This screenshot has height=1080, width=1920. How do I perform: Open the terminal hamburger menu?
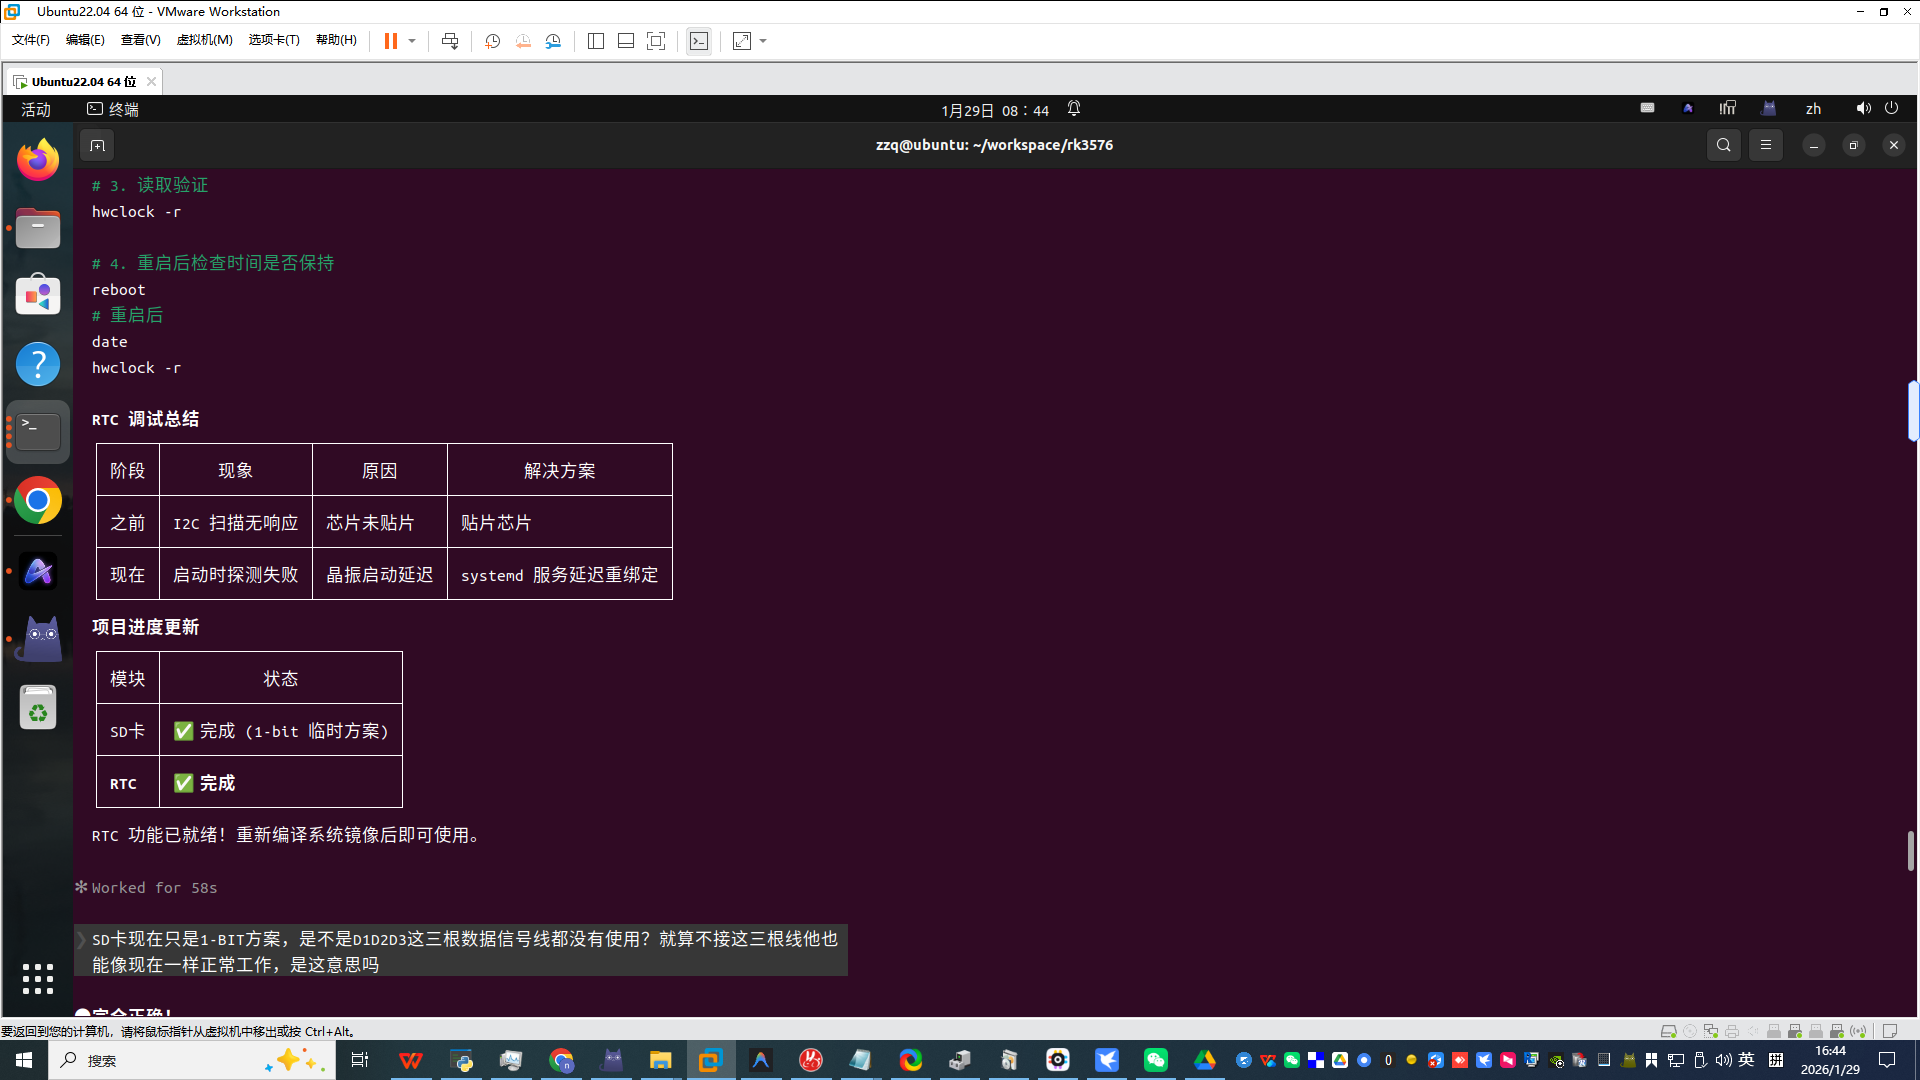point(1766,145)
